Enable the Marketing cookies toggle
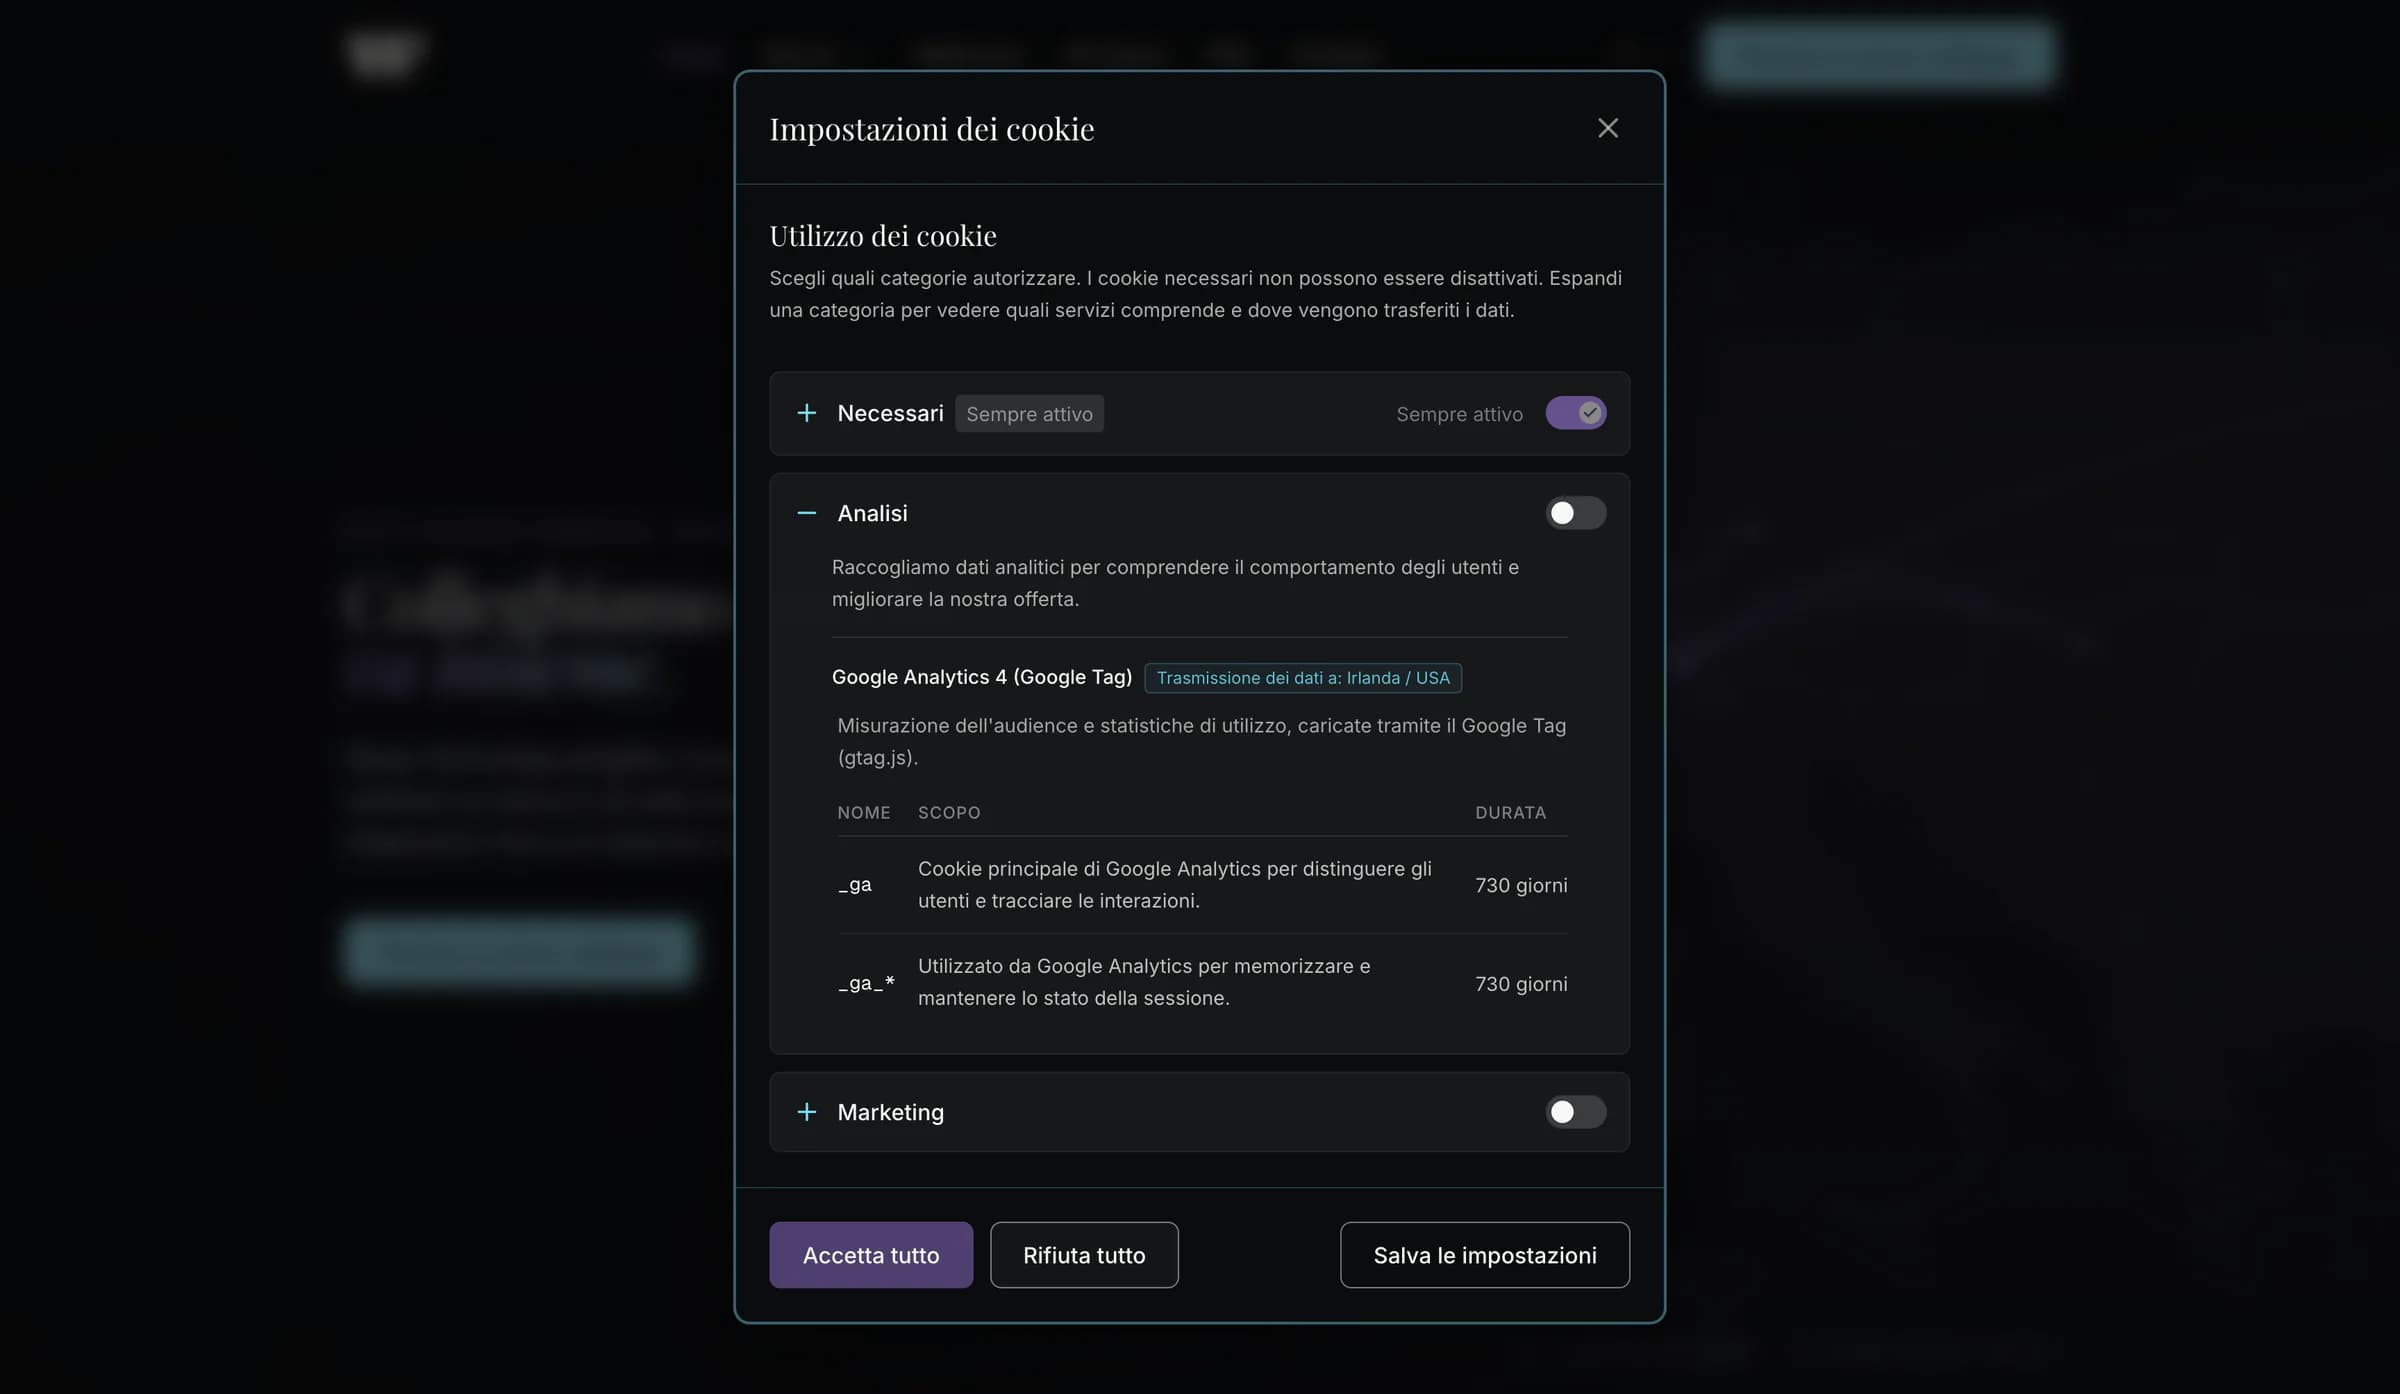The height and width of the screenshot is (1394, 2400). pos(1576,1112)
